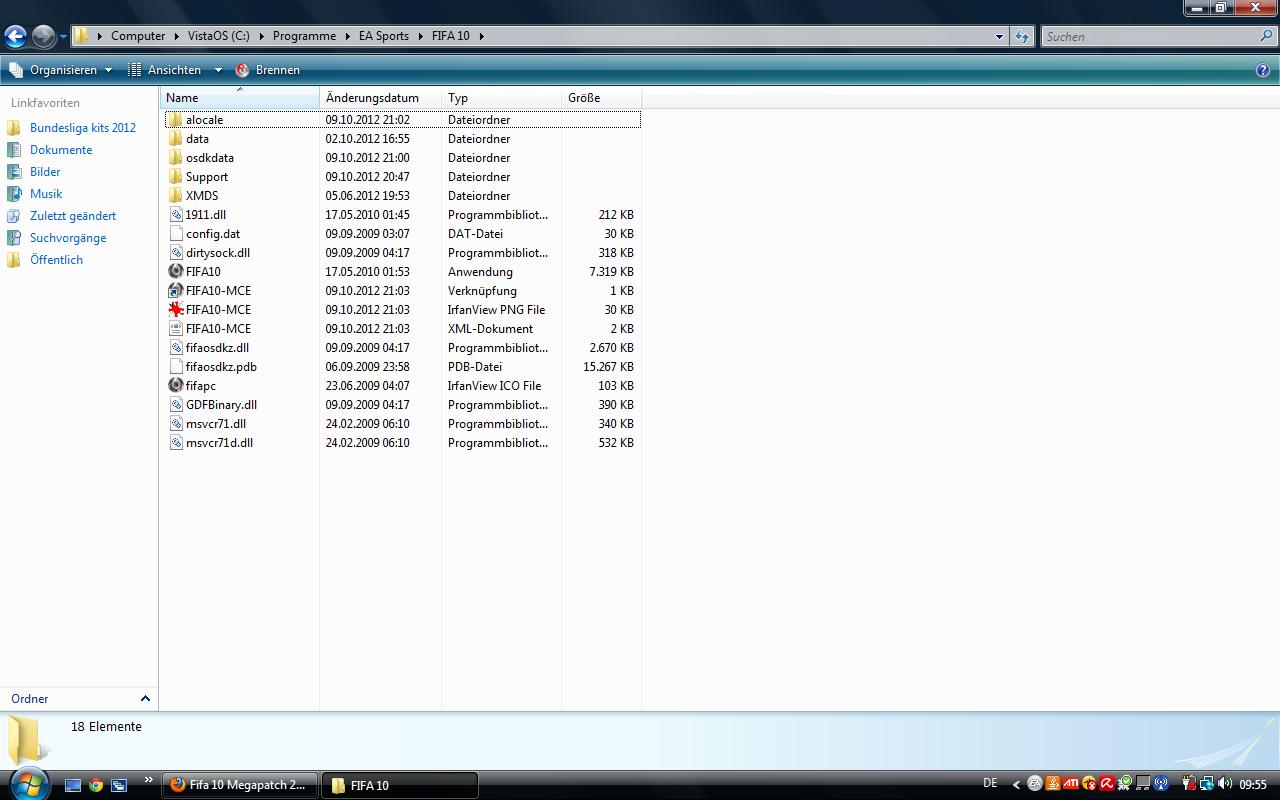Open the volume speaker tray icon
The width and height of the screenshot is (1280, 800).
(1224, 784)
